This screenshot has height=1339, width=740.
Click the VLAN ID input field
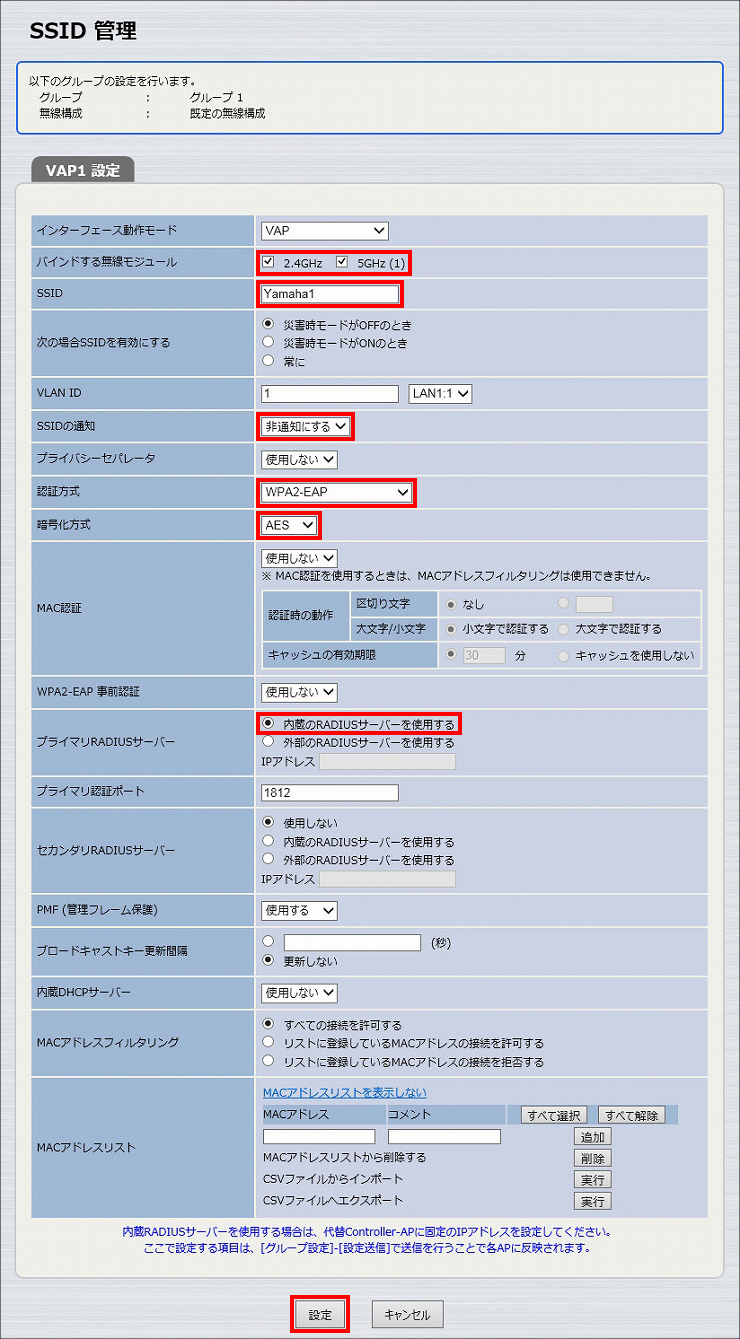click(x=329, y=394)
